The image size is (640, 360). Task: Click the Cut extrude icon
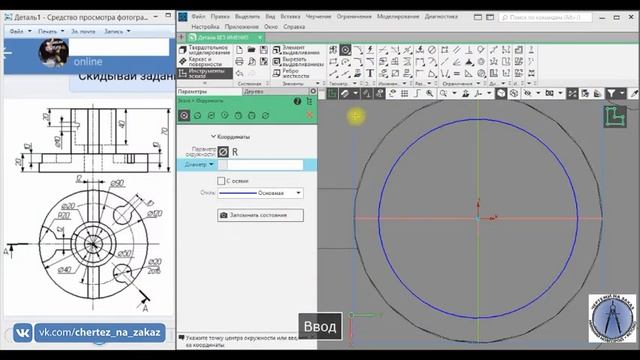pos(277,62)
